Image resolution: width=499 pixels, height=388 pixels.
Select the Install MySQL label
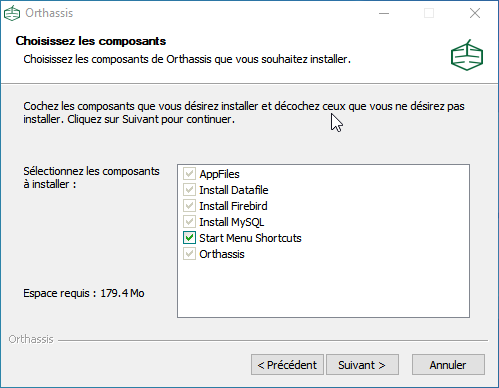(x=232, y=222)
